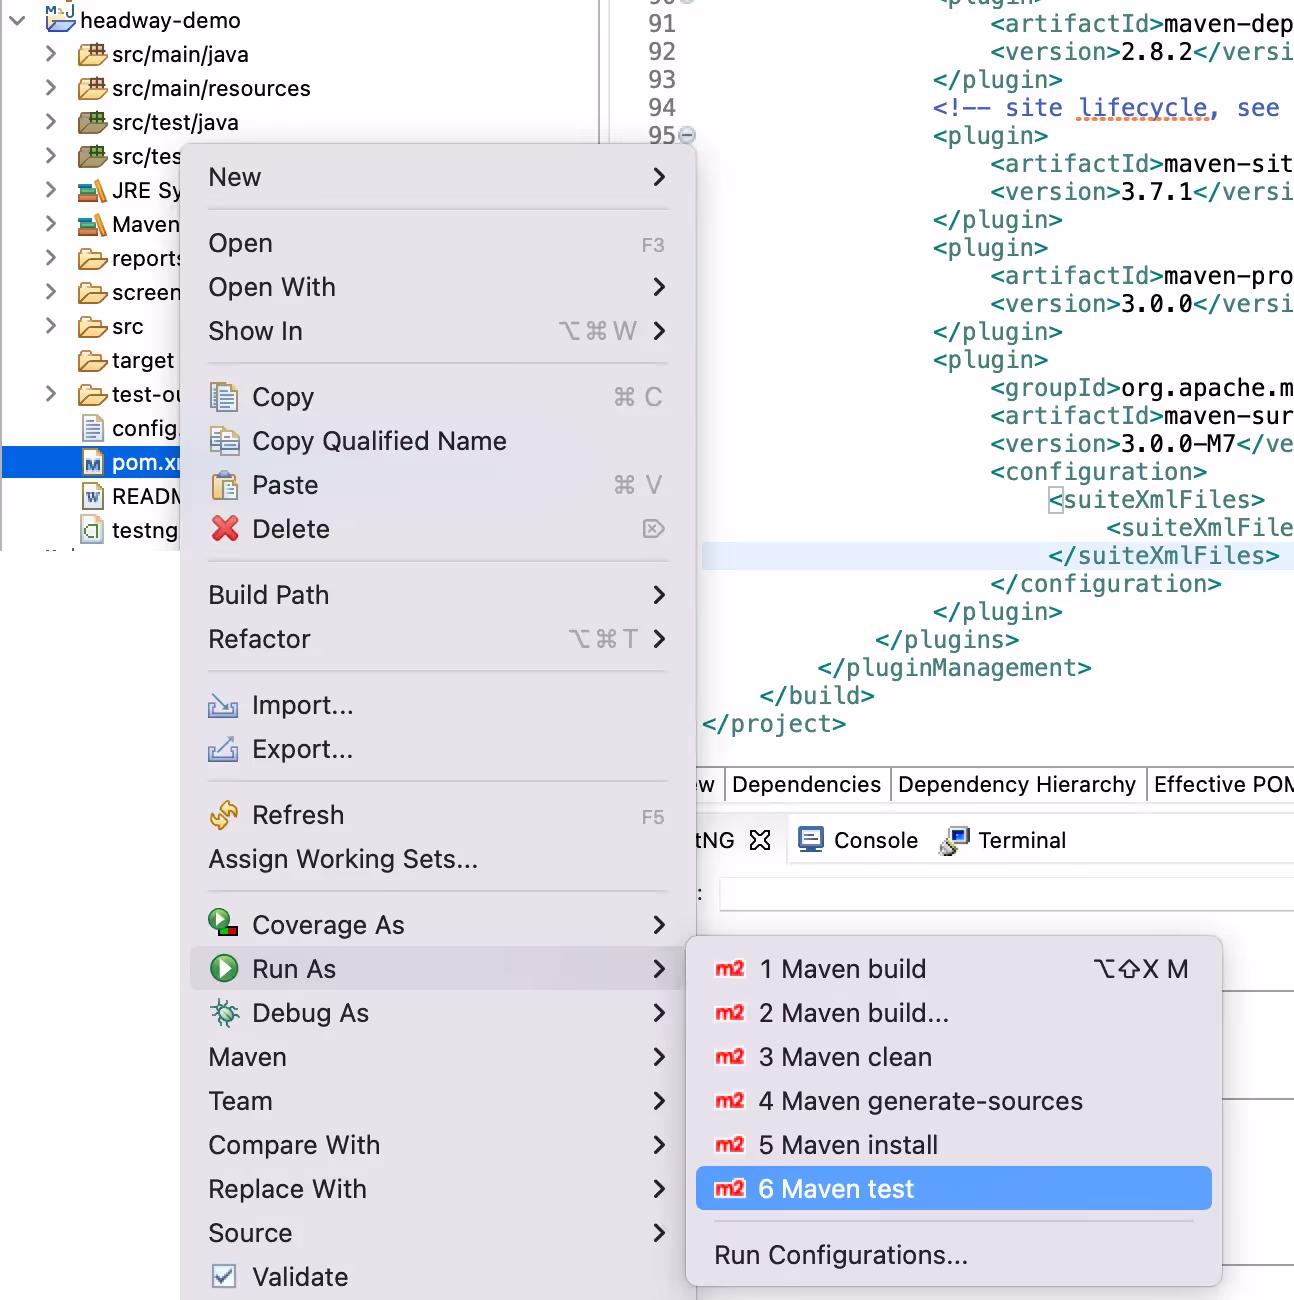This screenshot has width=1294, height=1300.
Task: Open the Team submenu
Action: pyautogui.click(x=437, y=1101)
